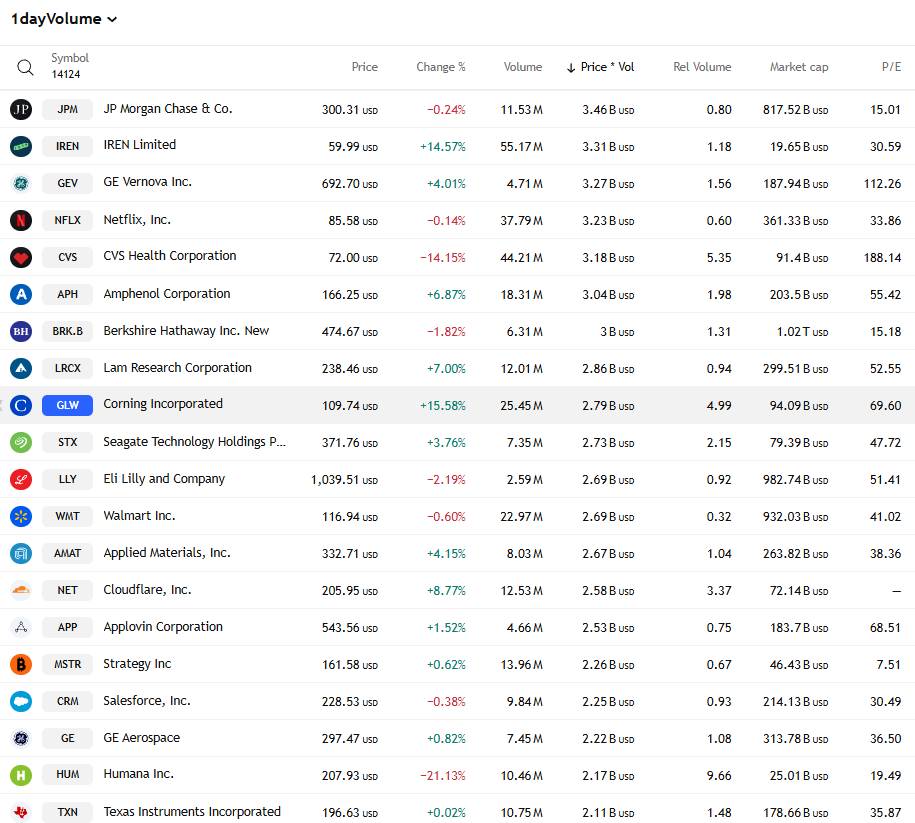This screenshot has width=915, height=823.
Task: Sort by Market cap column header
Action: click(x=799, y=67)
